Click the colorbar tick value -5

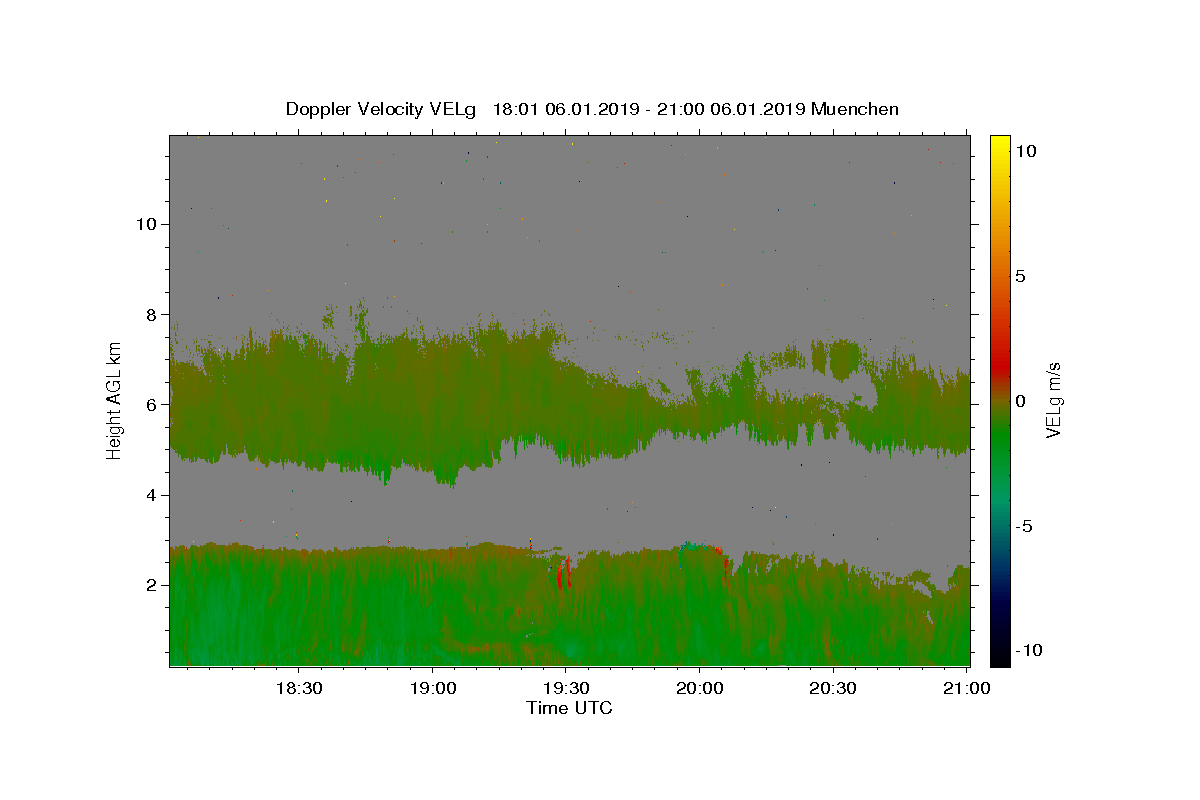1023,526
